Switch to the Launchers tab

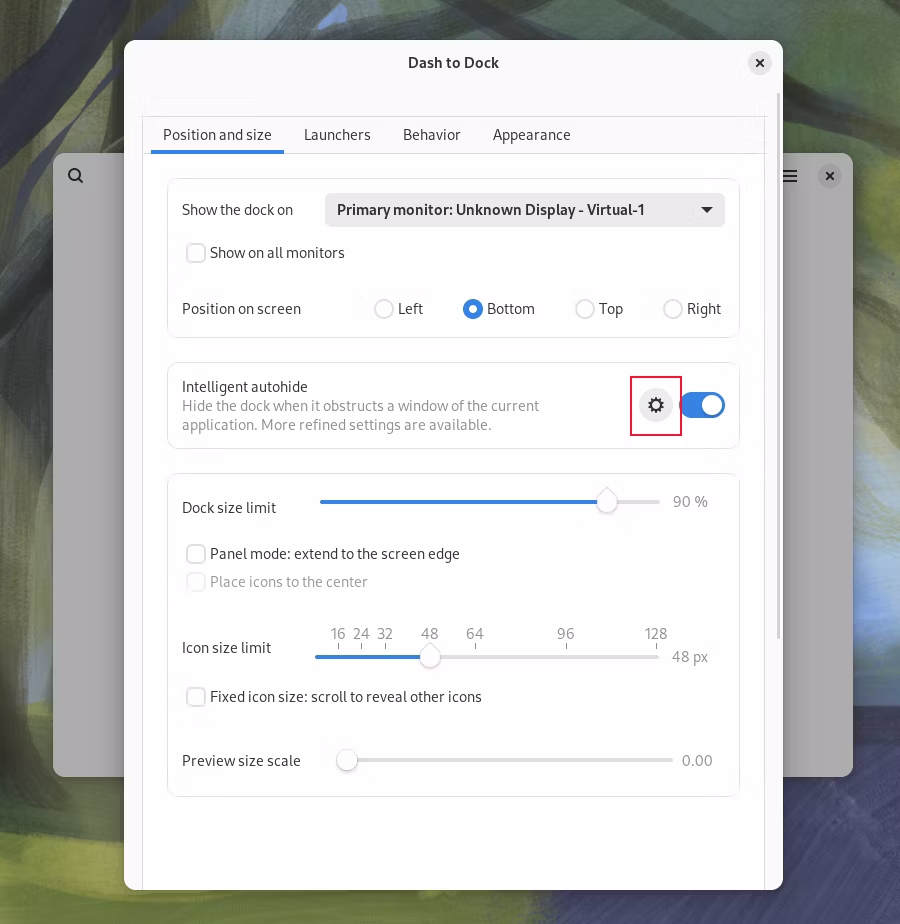click(x=337, y=135)
